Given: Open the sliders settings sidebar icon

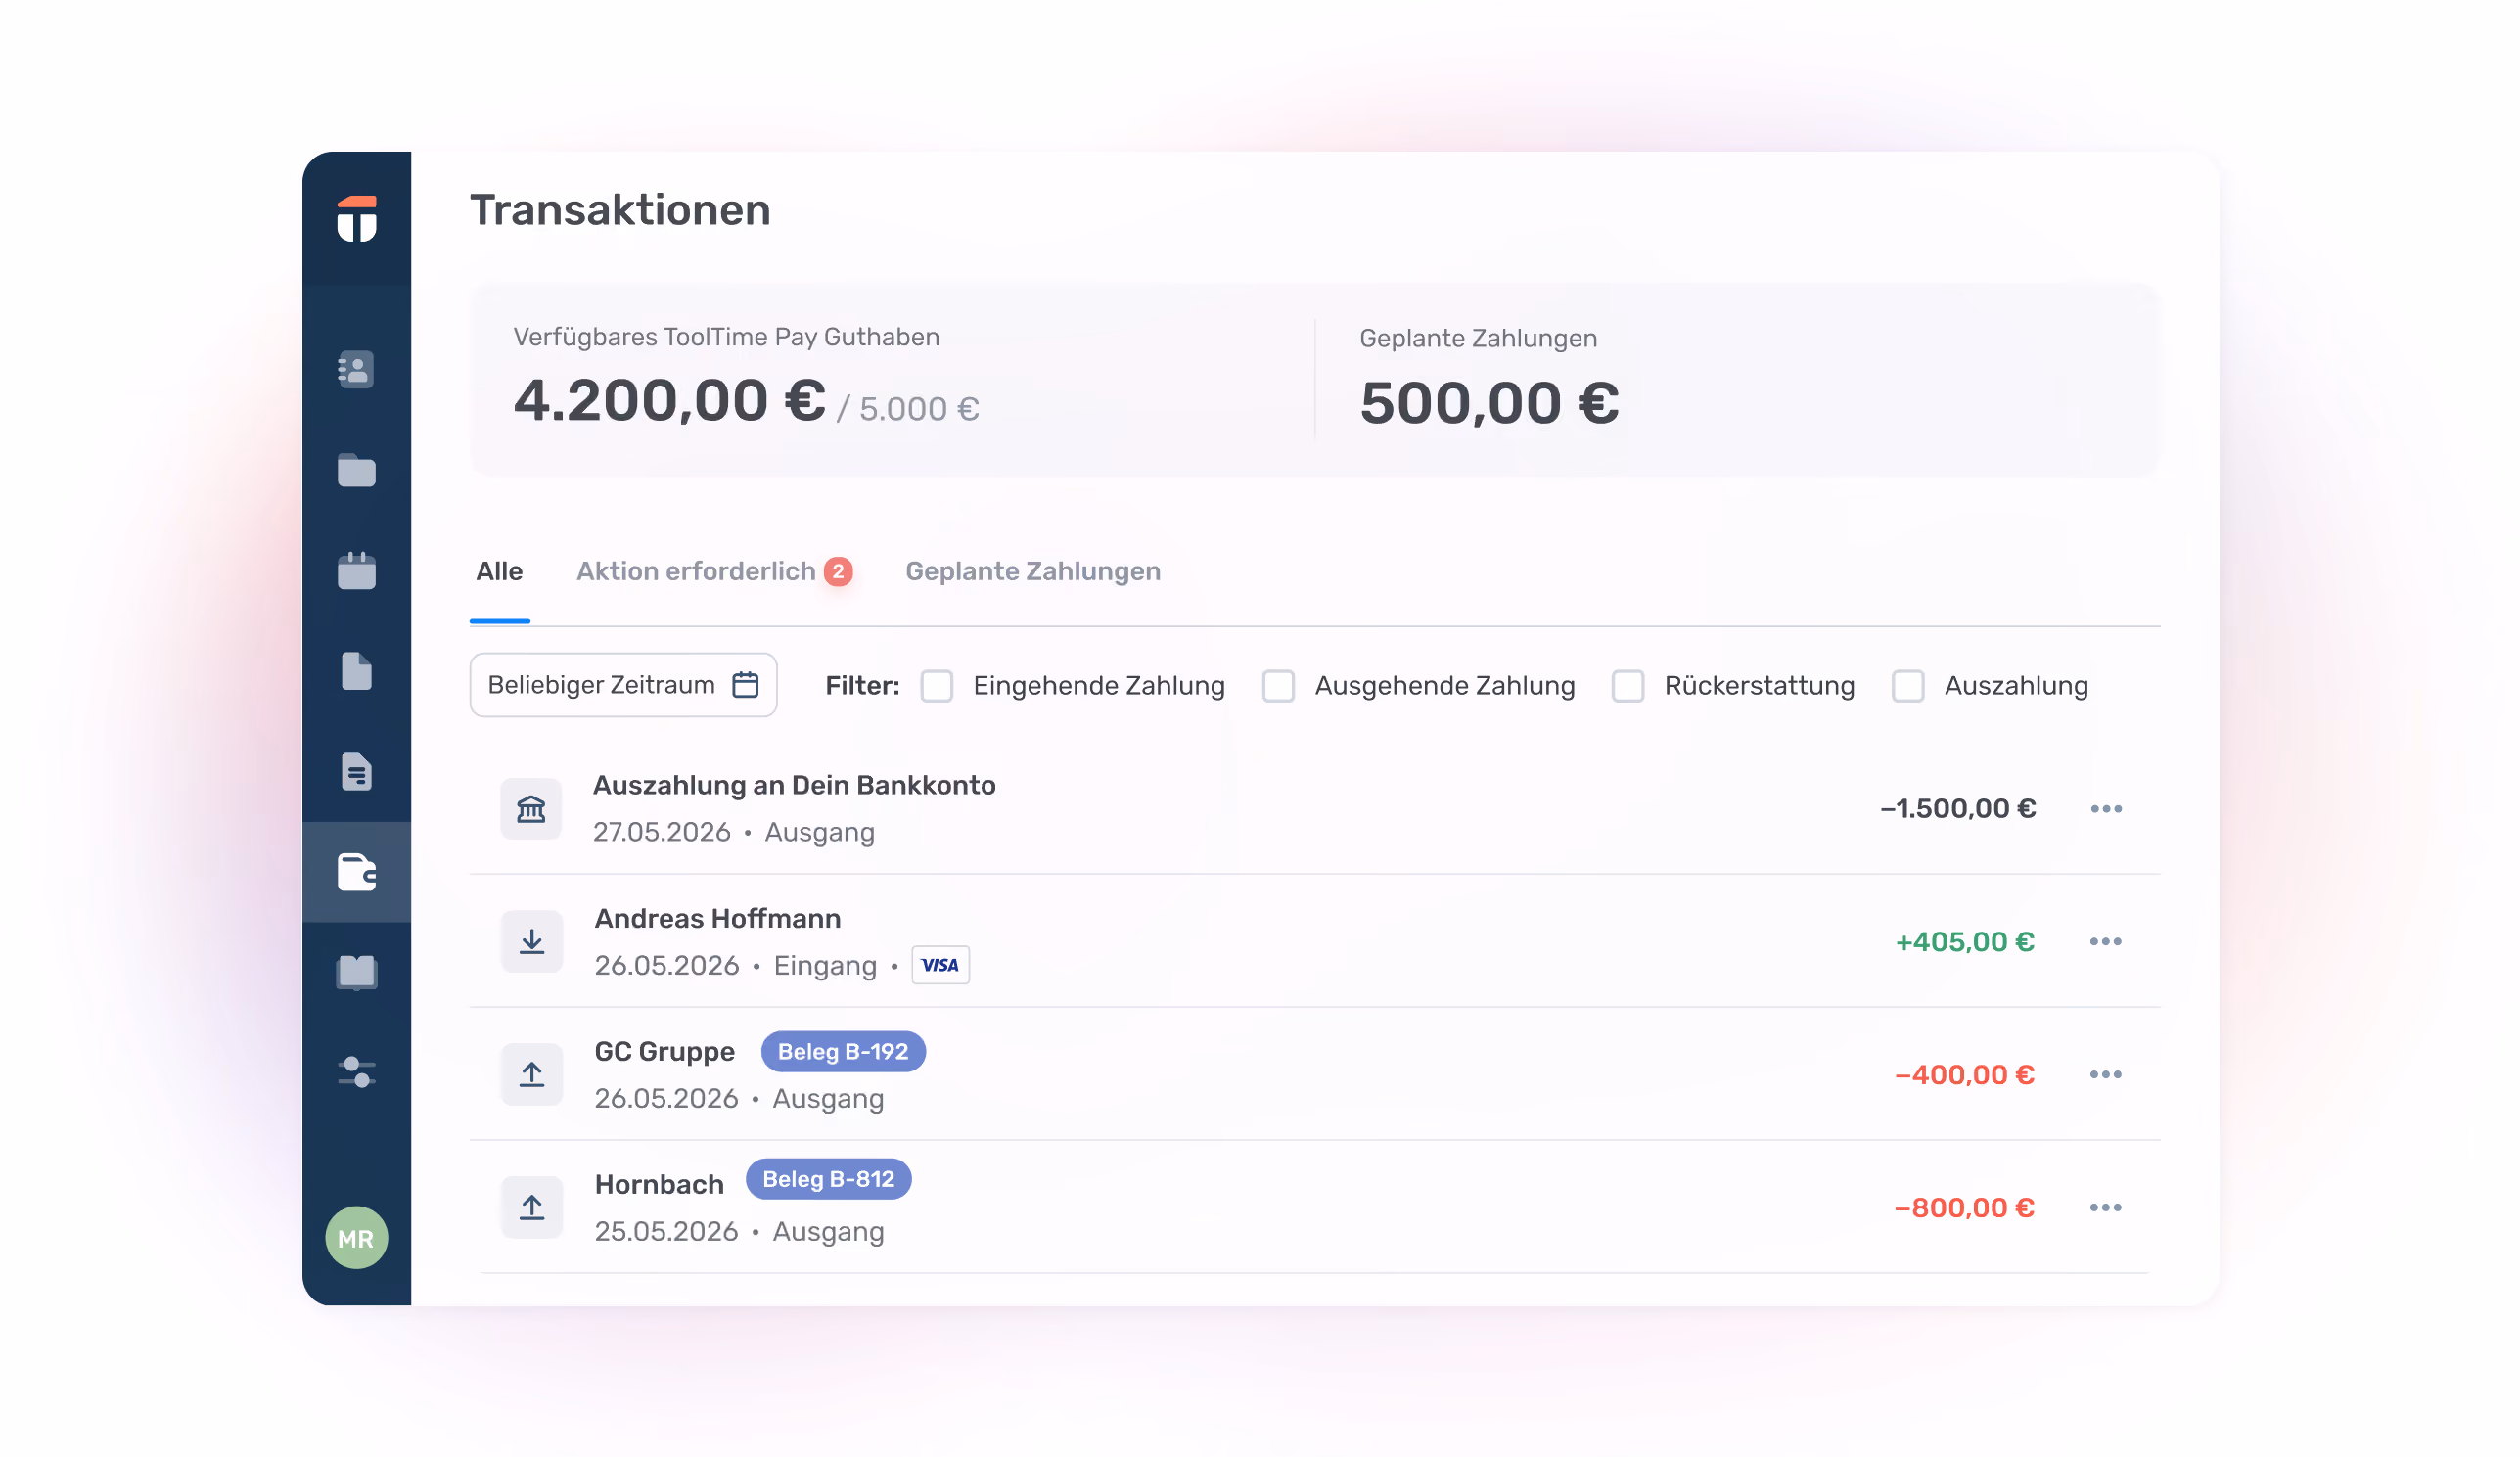Looking at the screenshot, I should pyautogui.click(x=356, y=1072).
